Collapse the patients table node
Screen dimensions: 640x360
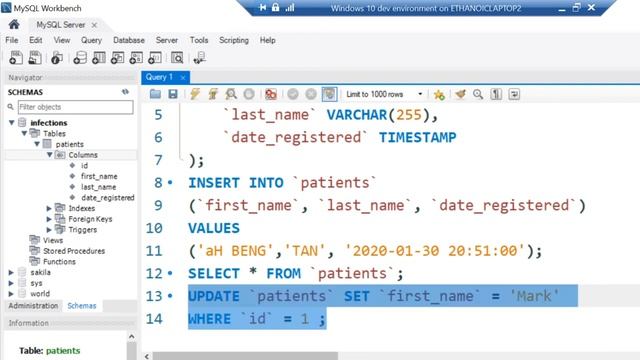point(37,144)
